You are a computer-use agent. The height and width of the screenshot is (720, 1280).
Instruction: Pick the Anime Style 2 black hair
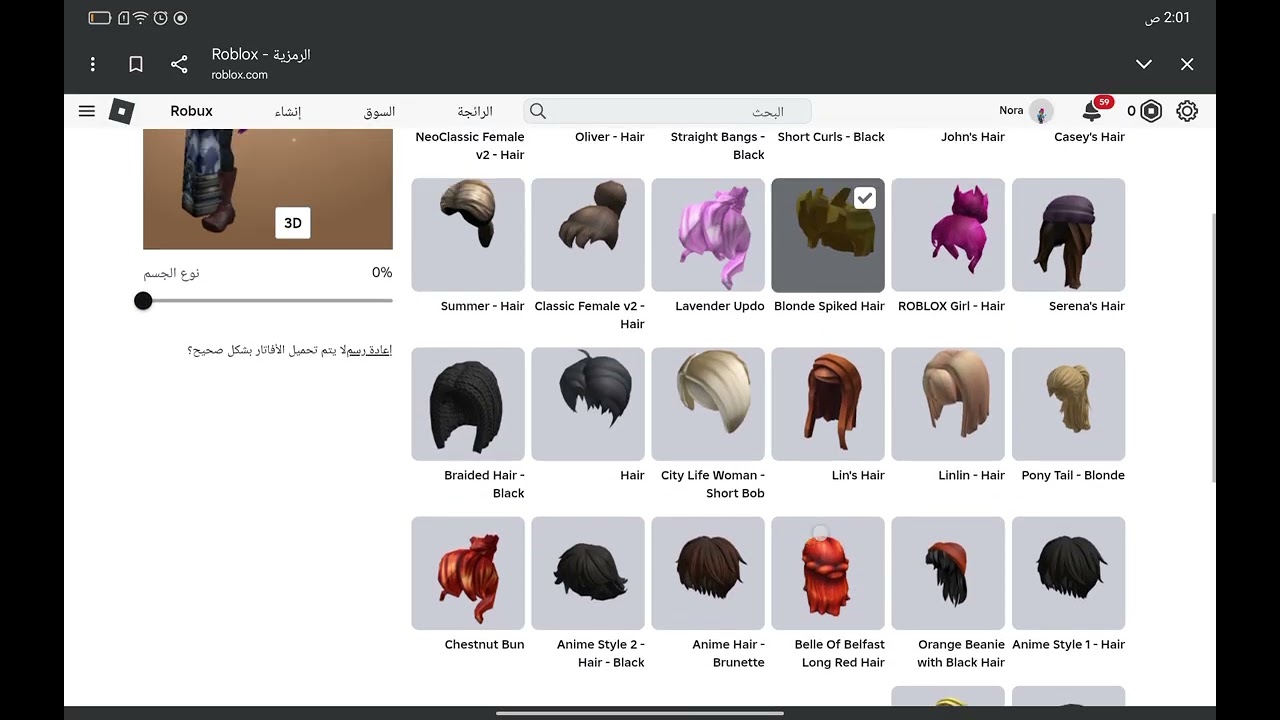point(588,573)
